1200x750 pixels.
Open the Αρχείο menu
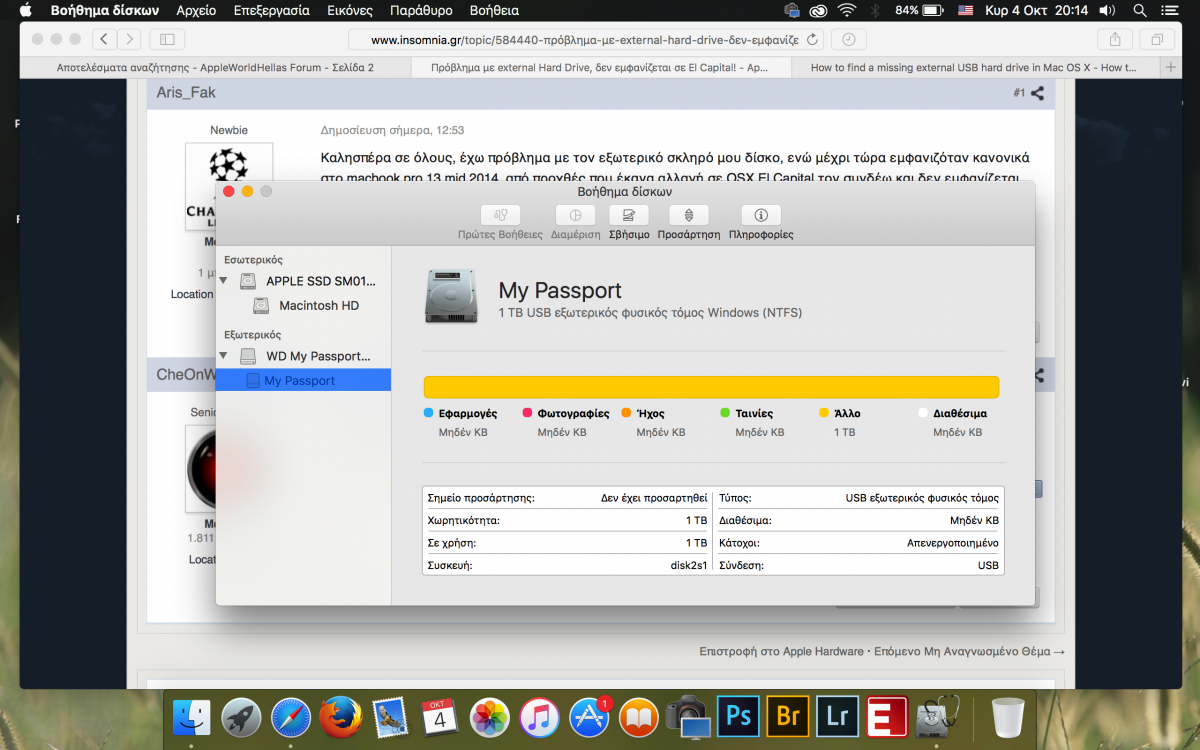(x=195, y=10)
